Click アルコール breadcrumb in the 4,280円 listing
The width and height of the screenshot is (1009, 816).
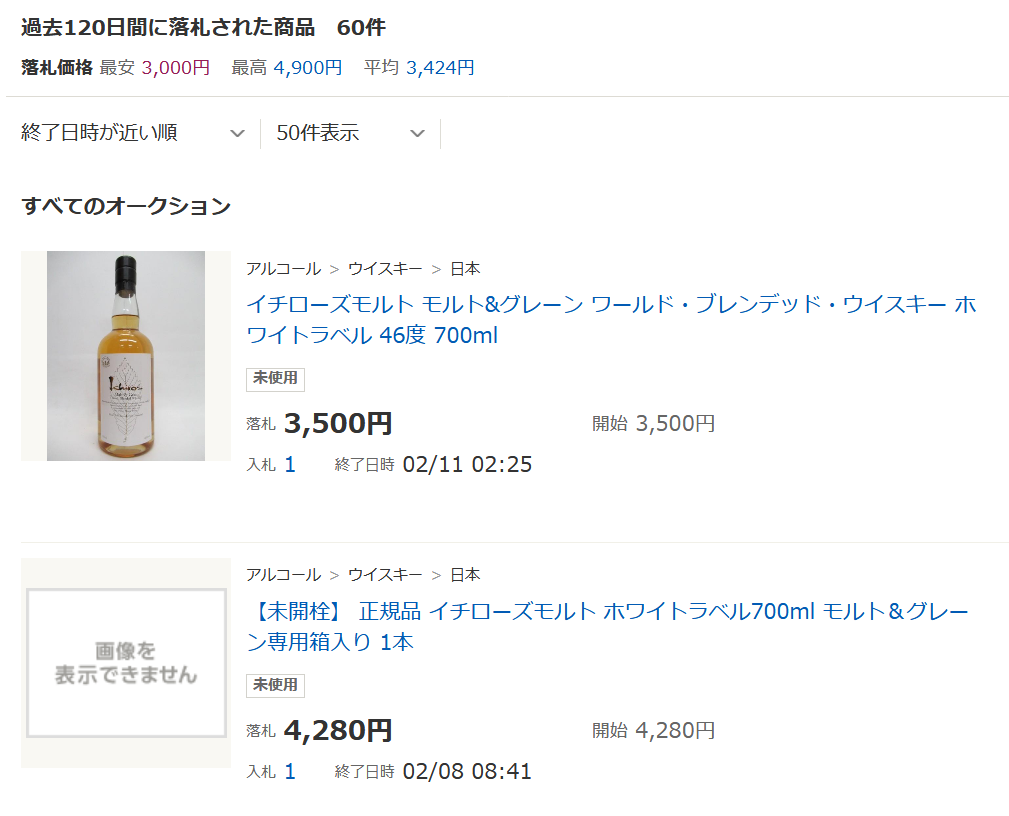283,575
